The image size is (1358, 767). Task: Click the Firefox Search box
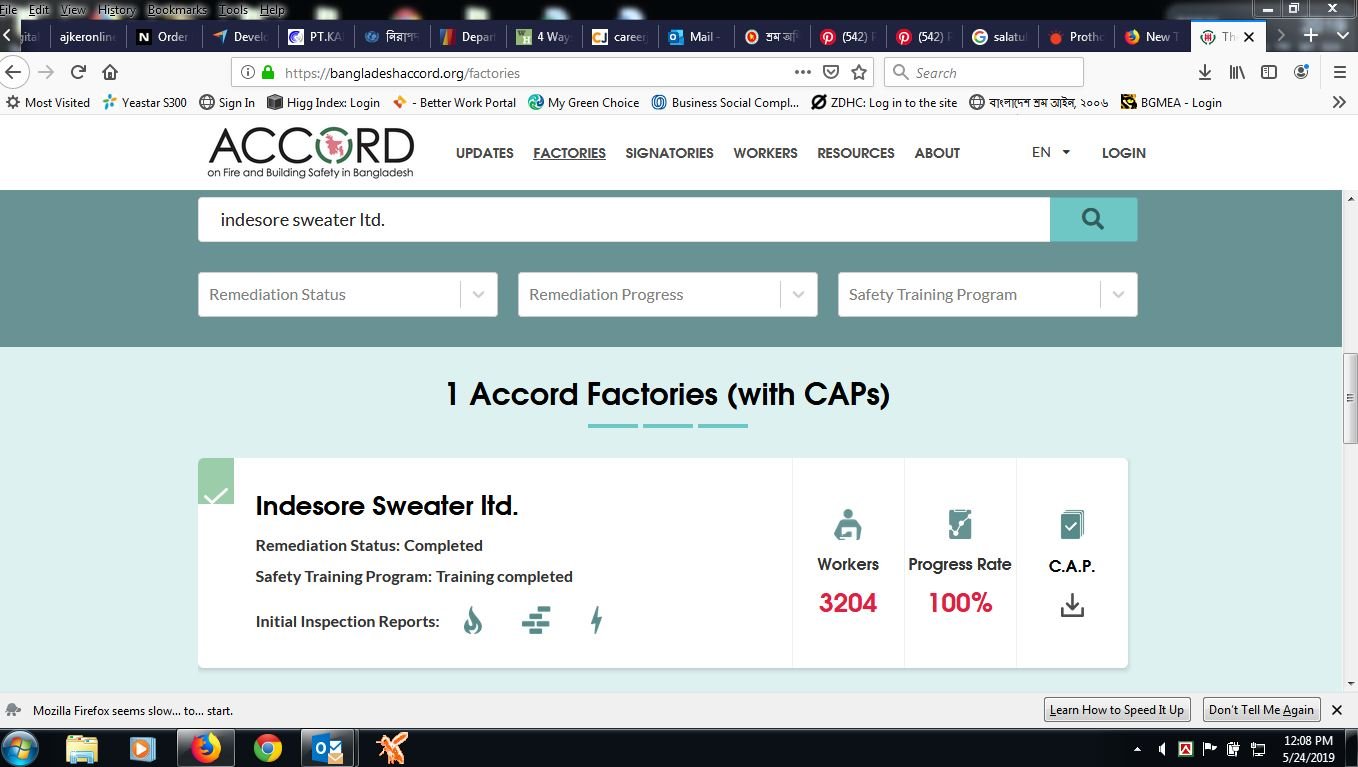[x=984, y=72]
